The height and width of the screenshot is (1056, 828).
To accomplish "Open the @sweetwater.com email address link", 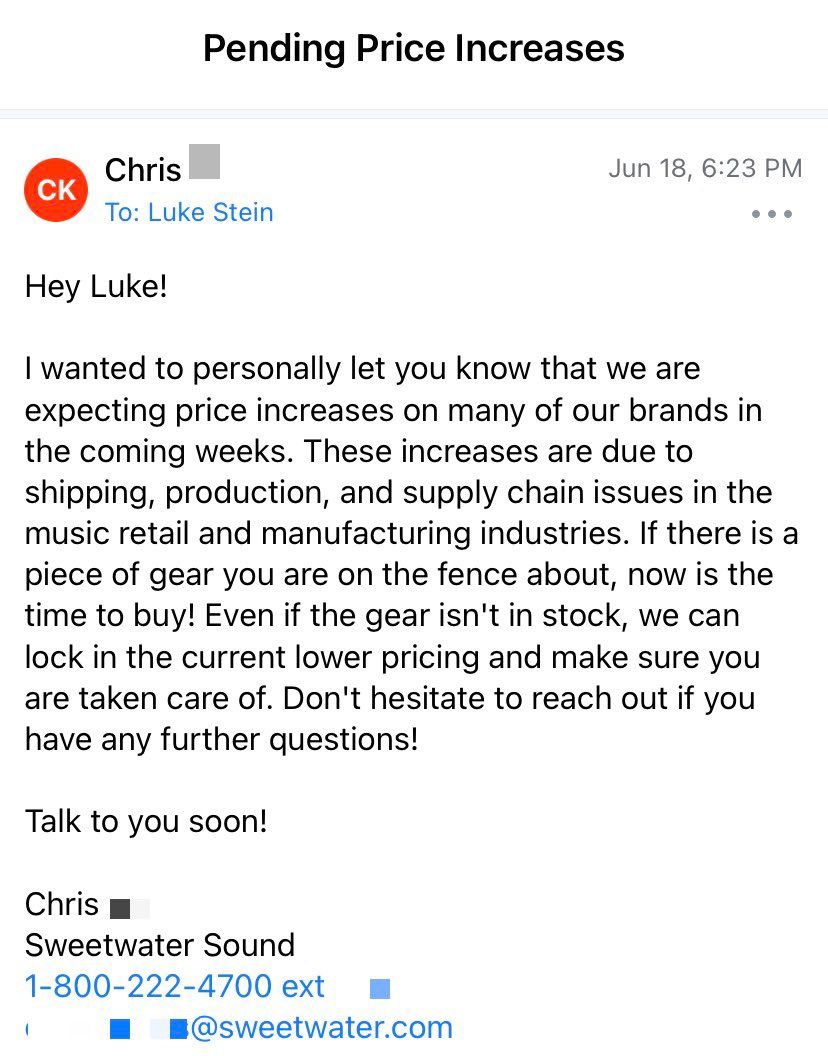I will click(320, 1027).
